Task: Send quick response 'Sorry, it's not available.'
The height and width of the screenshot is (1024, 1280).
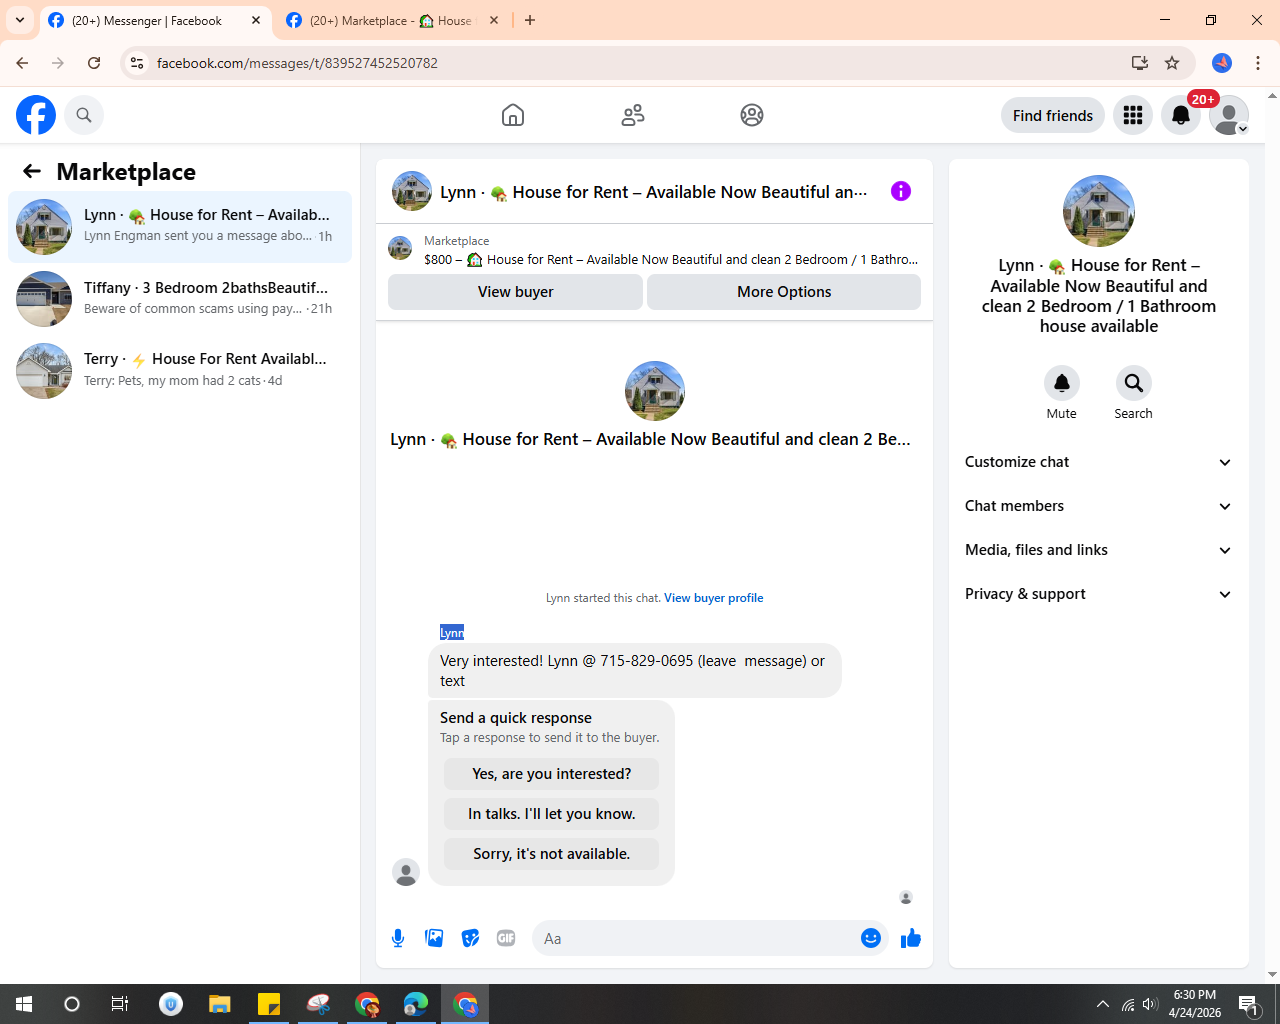Action: [x=552, y=854]
